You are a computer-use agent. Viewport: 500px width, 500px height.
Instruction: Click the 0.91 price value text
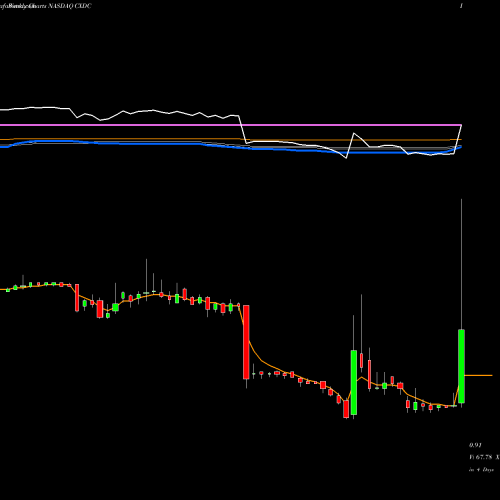click(x=475, y=445)
